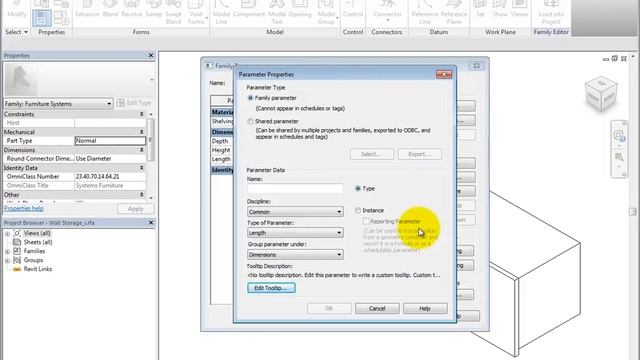
Task: Click the navigation bar zoom wheel icon
Action: [x=619, y=136]
